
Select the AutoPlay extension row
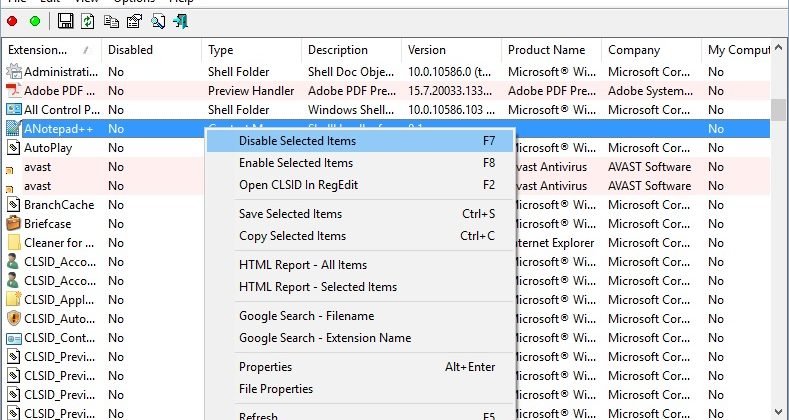point(48,148)
